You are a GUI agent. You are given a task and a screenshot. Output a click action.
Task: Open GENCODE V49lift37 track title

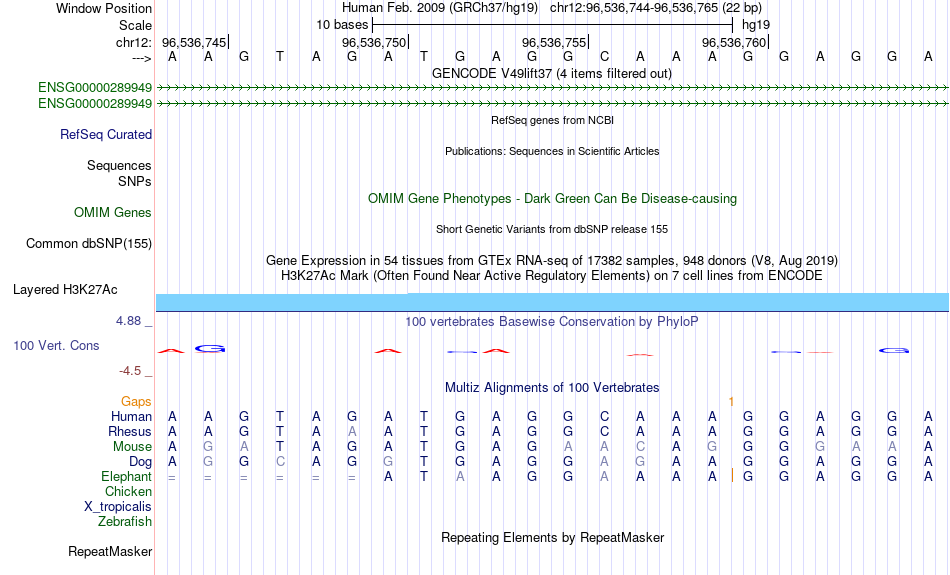[551, 74]
